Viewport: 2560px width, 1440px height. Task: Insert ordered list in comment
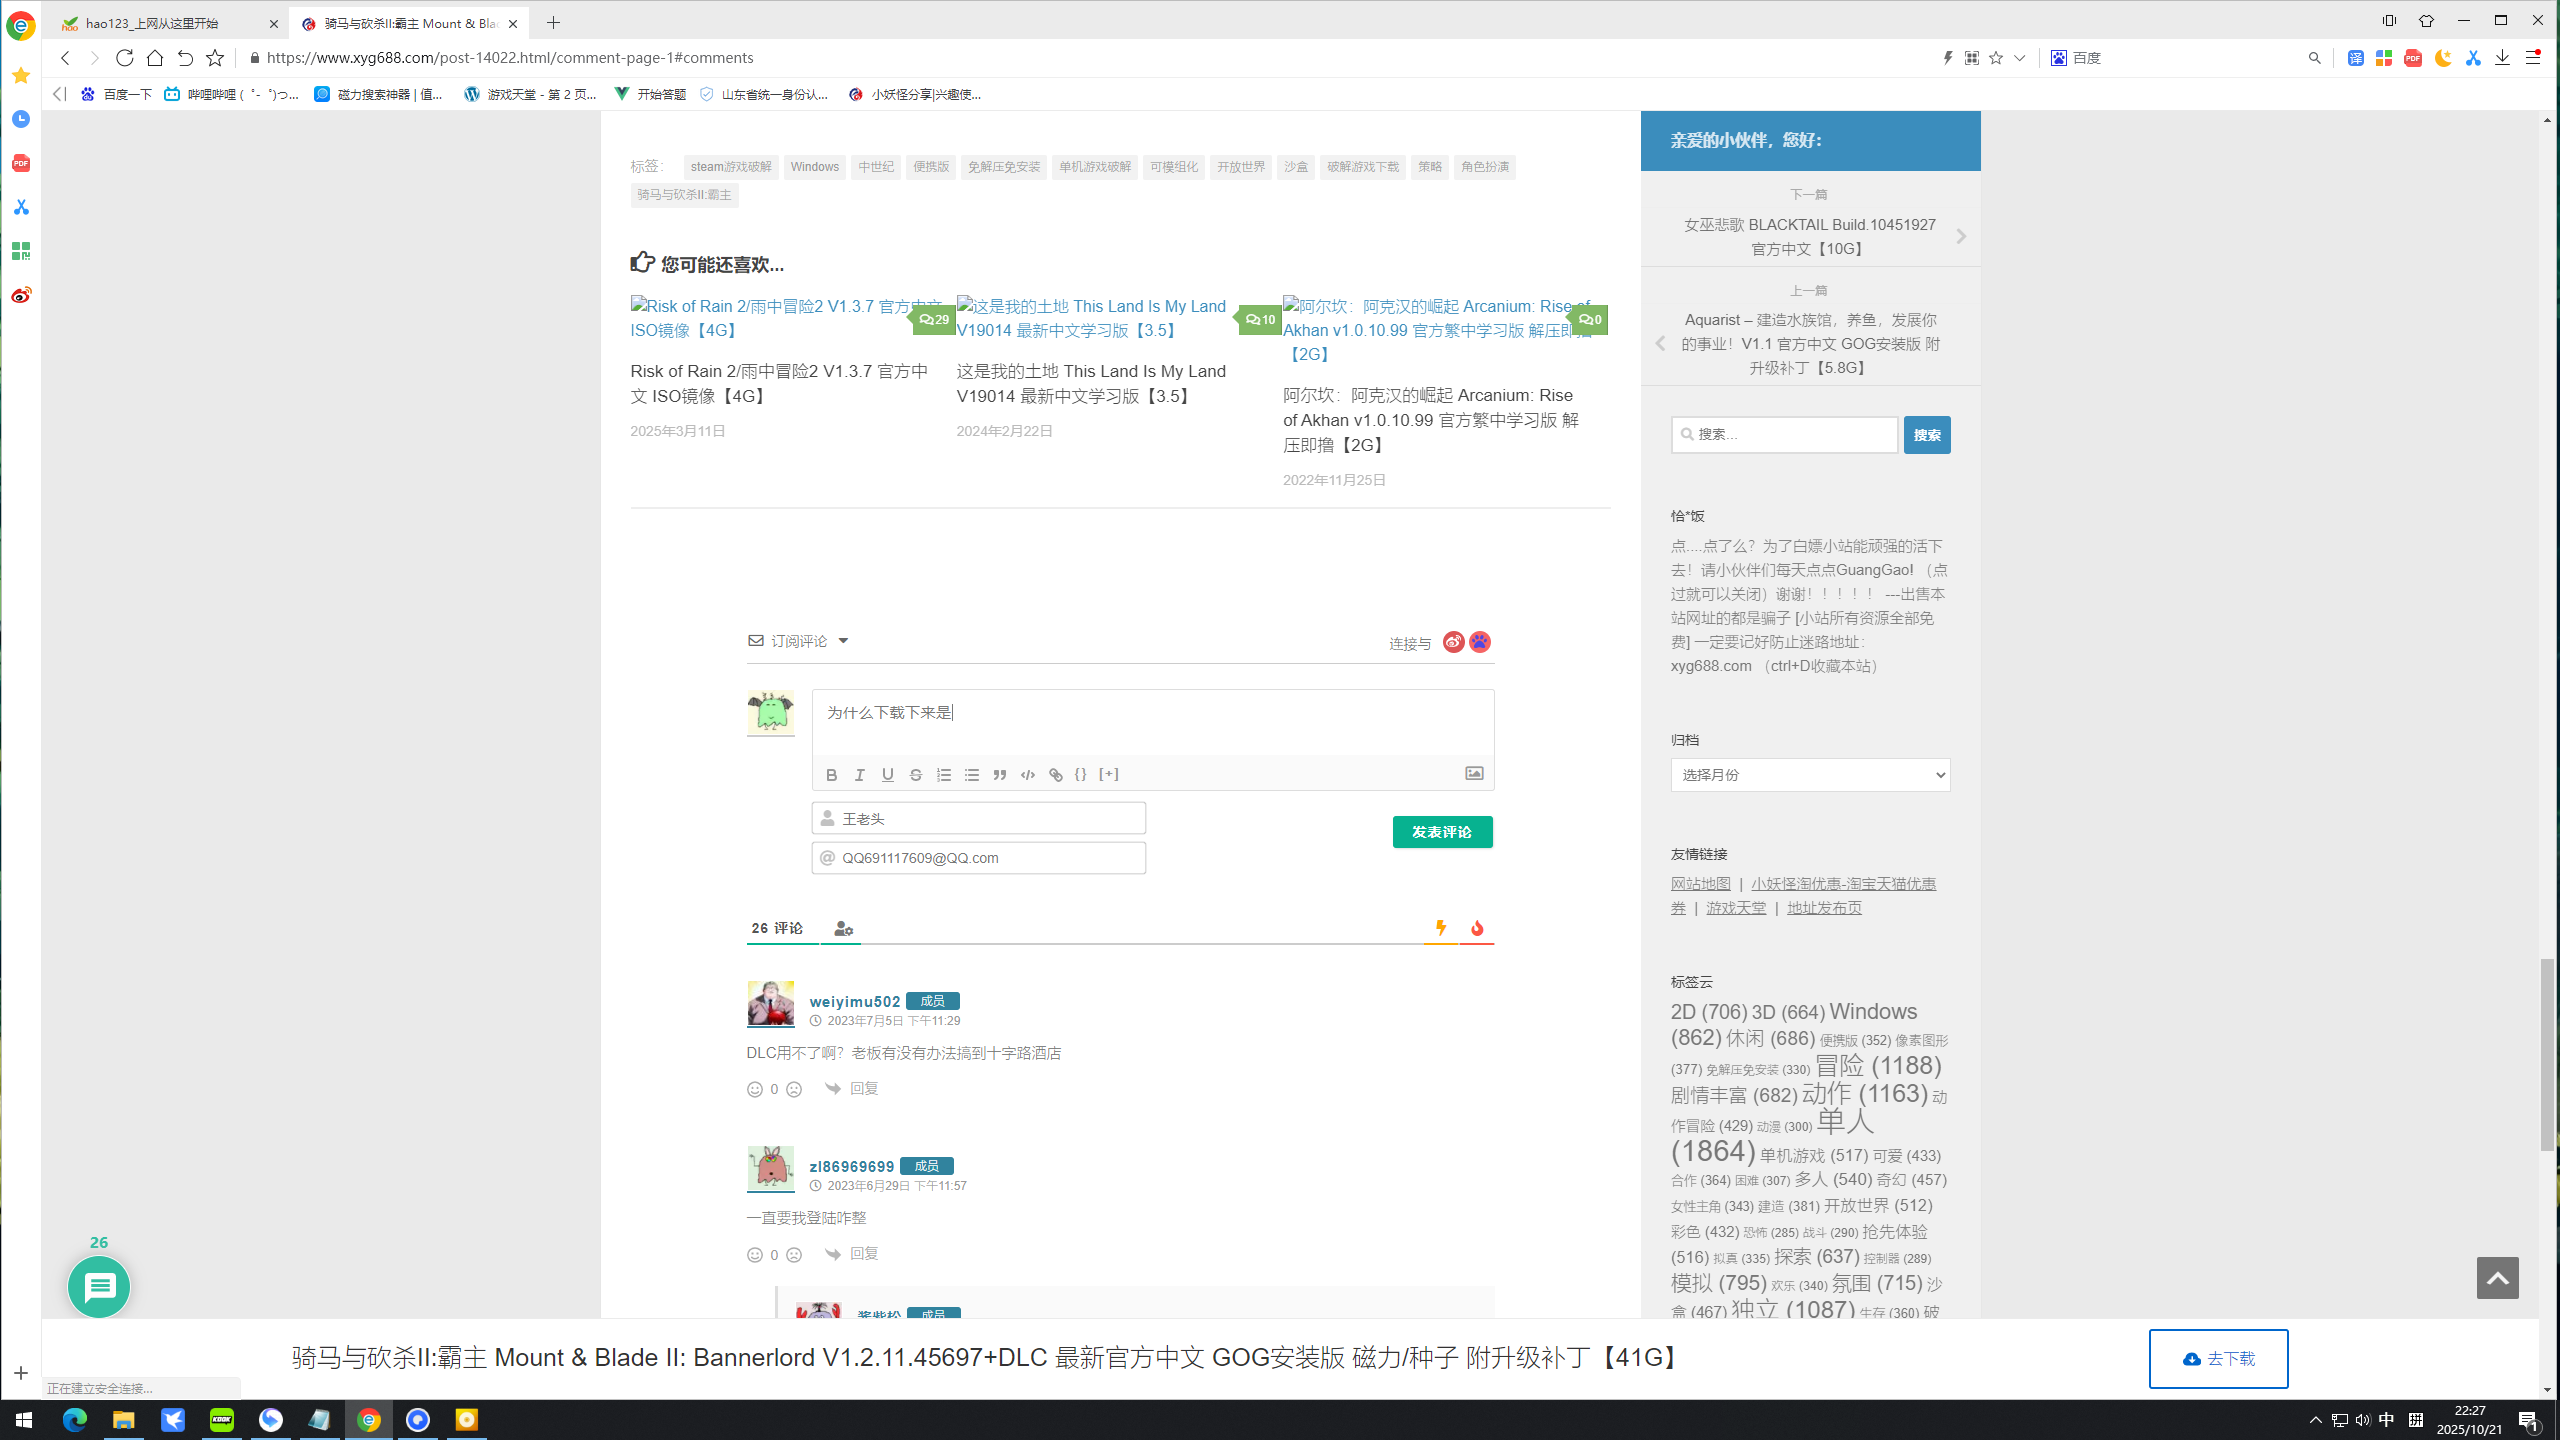pyautogui.click(x=943, y=775)
